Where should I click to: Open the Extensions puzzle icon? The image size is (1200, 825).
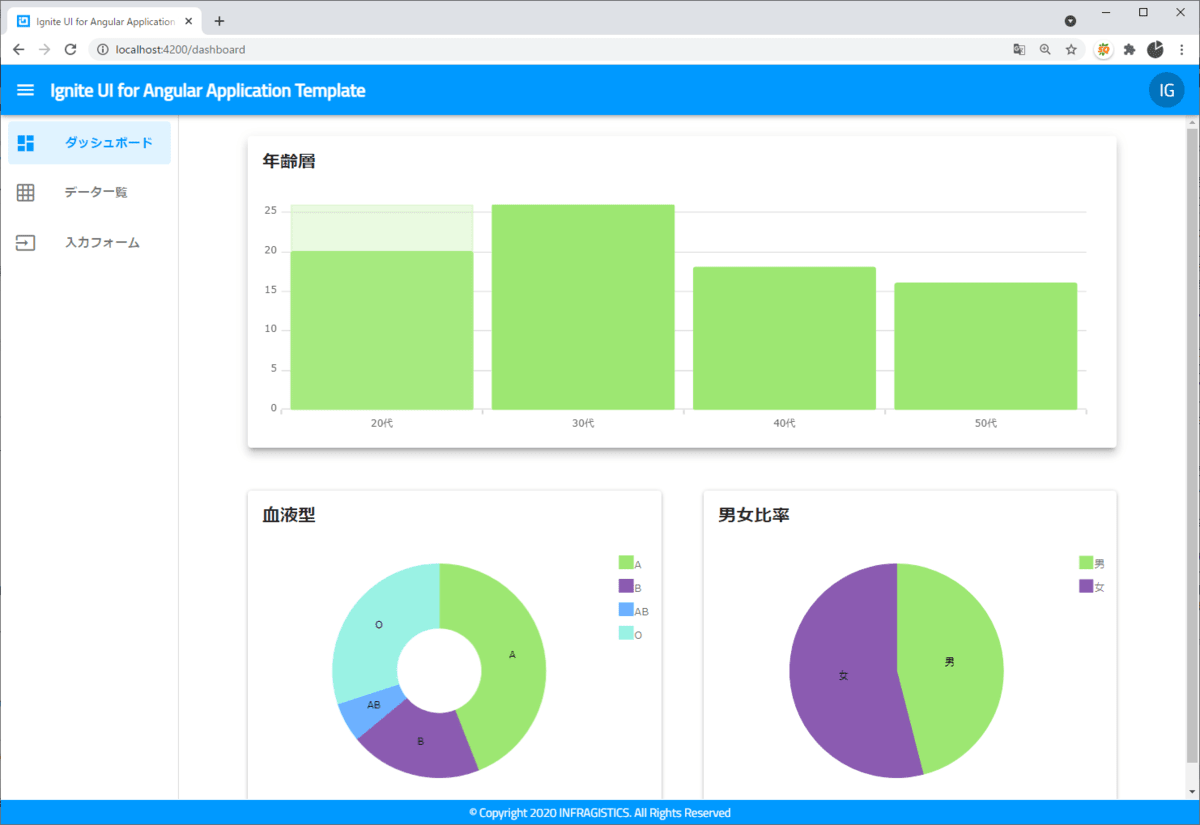[x=1130, y=49]
